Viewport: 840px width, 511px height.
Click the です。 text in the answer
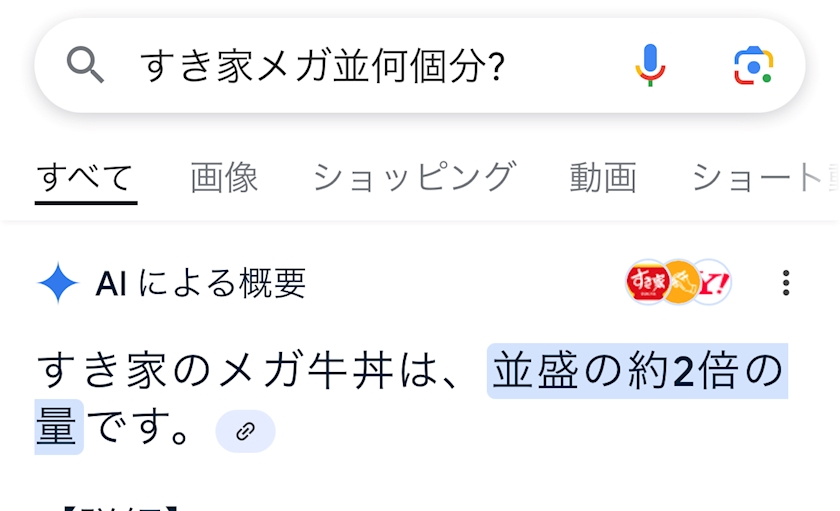click(x=142, y=428)
